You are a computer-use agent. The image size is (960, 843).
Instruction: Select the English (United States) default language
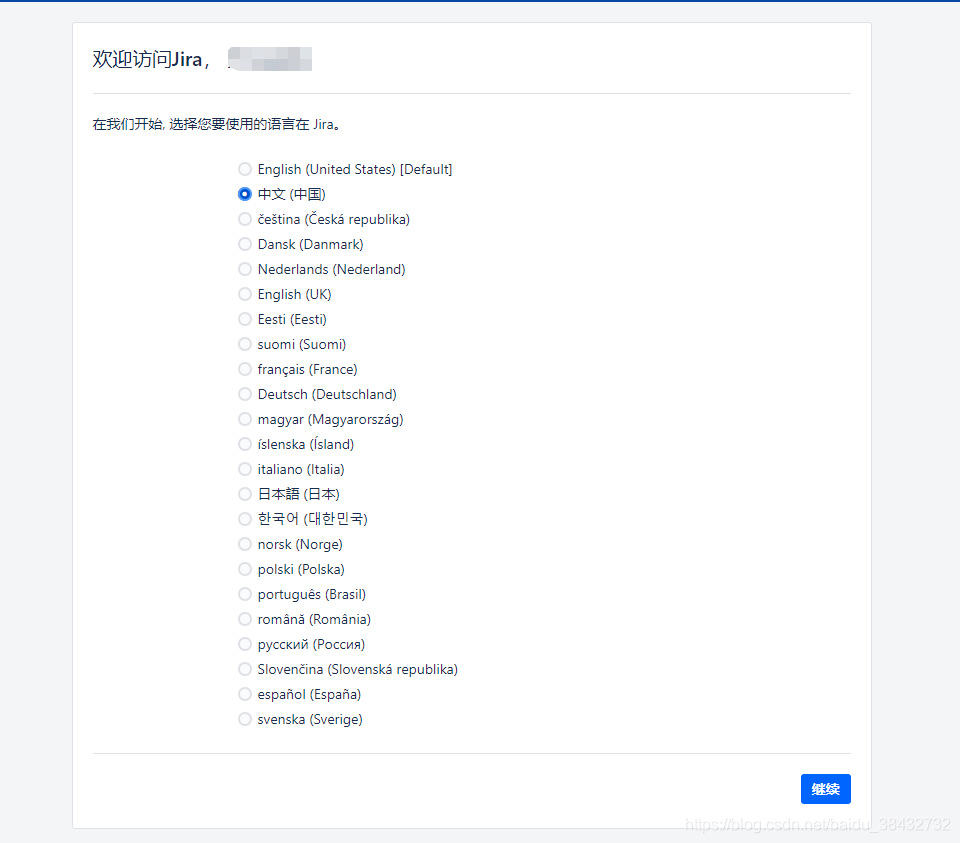[245, 169]
